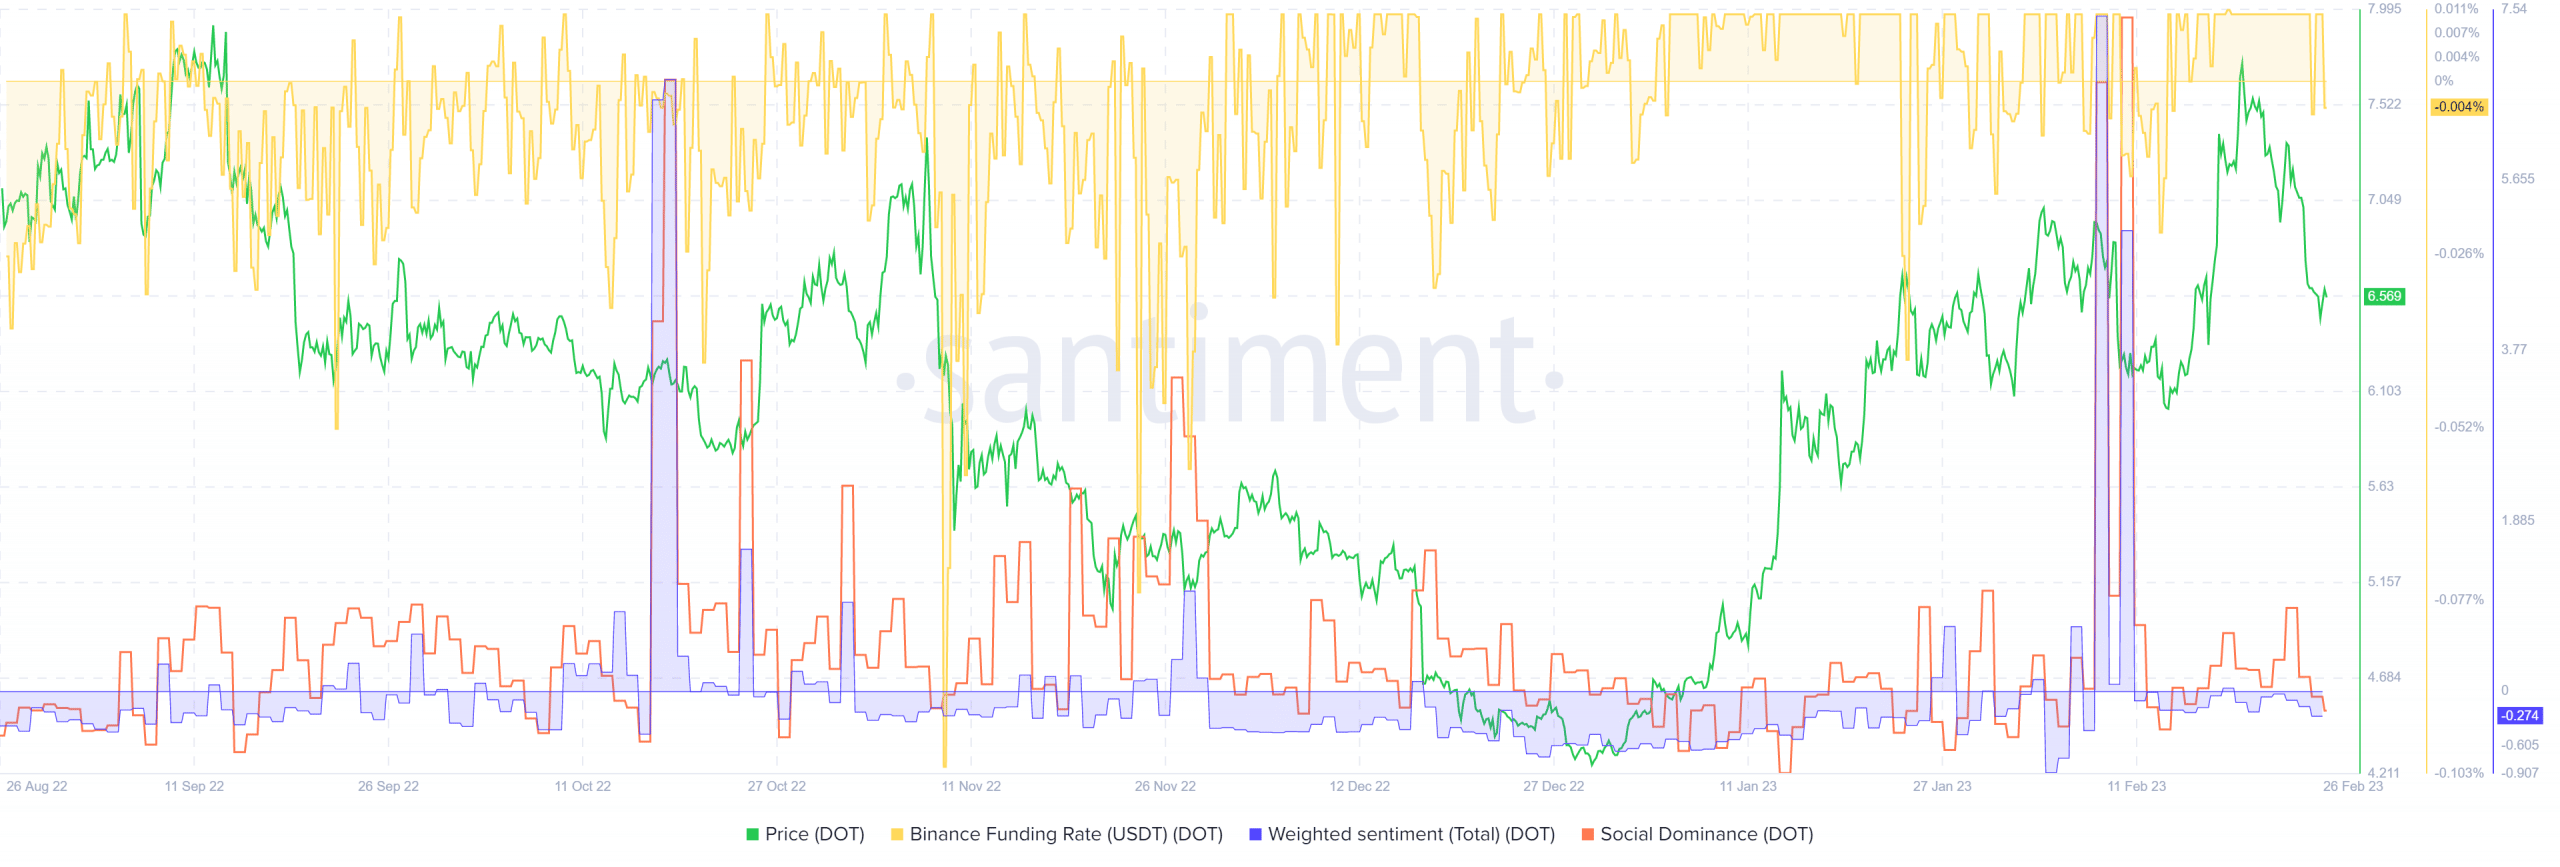This screenshot has width=2560, height=867.
Task: Click the 5.63 price axis value
Action: click(x=2380, y=486)
